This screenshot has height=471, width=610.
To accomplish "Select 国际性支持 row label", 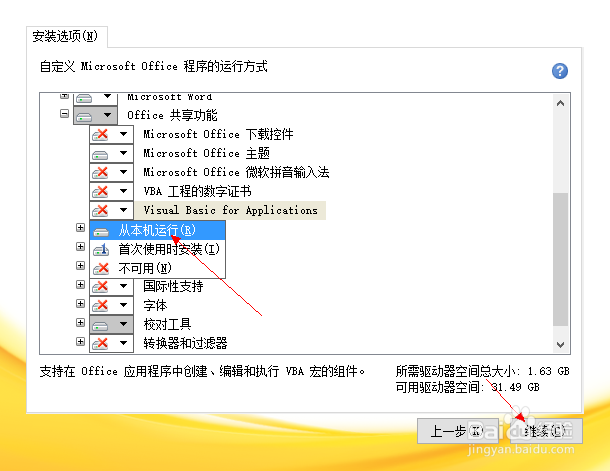I will click(173, 286).
